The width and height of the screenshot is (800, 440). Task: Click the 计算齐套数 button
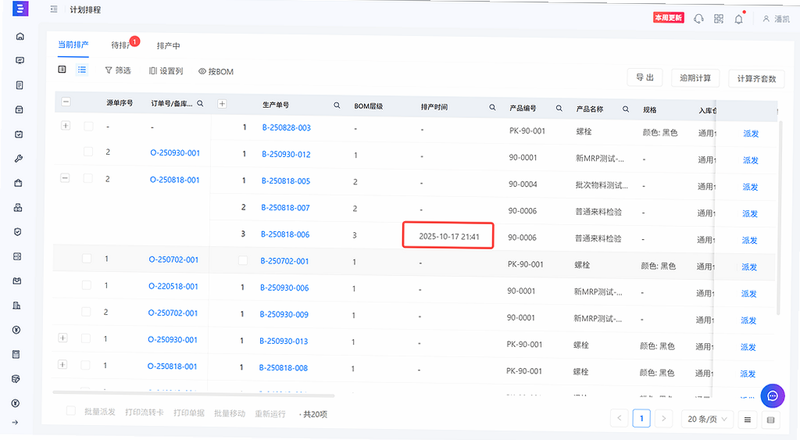[756, 79]
